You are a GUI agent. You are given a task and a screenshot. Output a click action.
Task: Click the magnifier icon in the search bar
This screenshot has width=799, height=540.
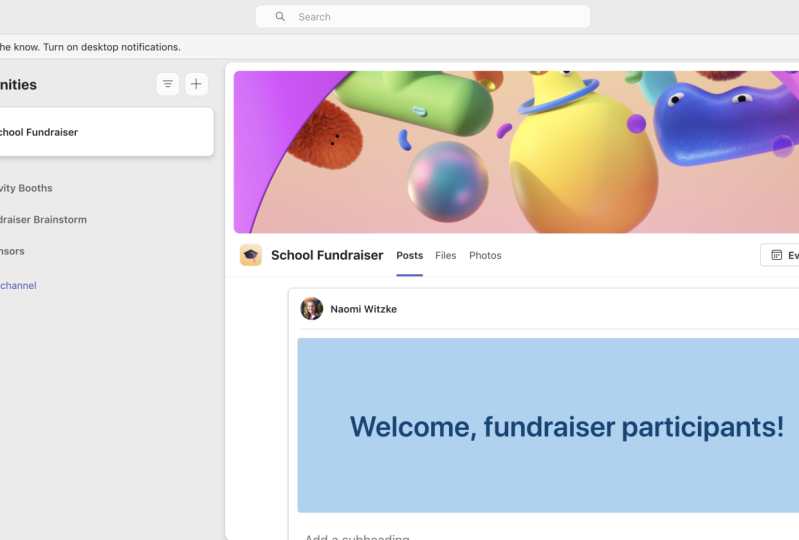pyautogui.click(x=280, y=17)
